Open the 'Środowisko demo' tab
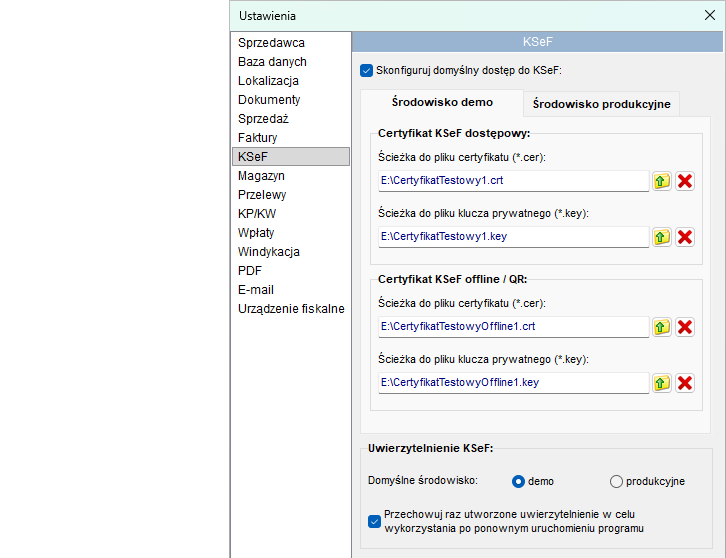 442,103
